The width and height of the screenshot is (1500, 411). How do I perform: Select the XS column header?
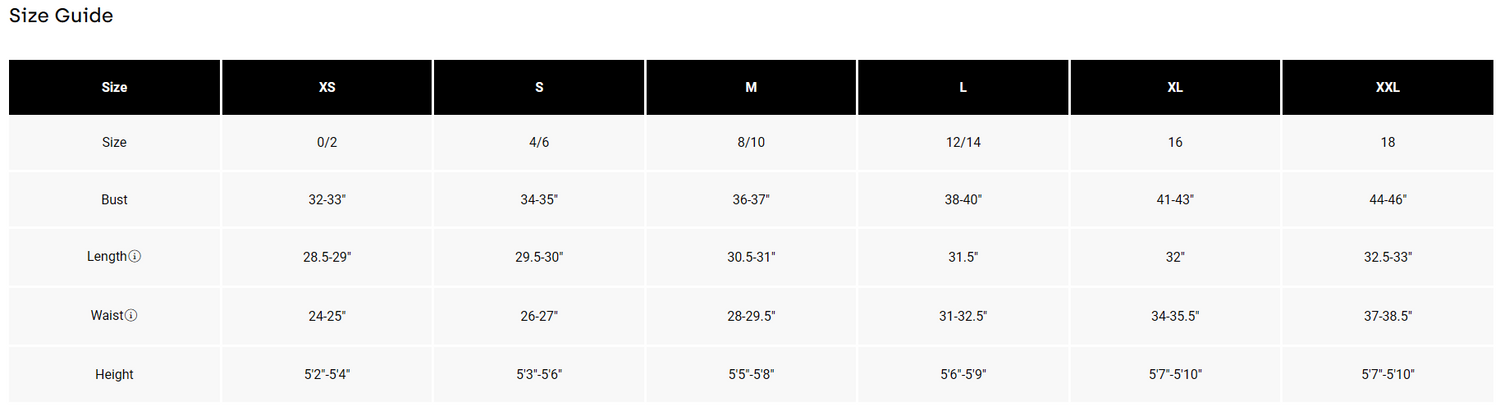click(x=327, y=87)
